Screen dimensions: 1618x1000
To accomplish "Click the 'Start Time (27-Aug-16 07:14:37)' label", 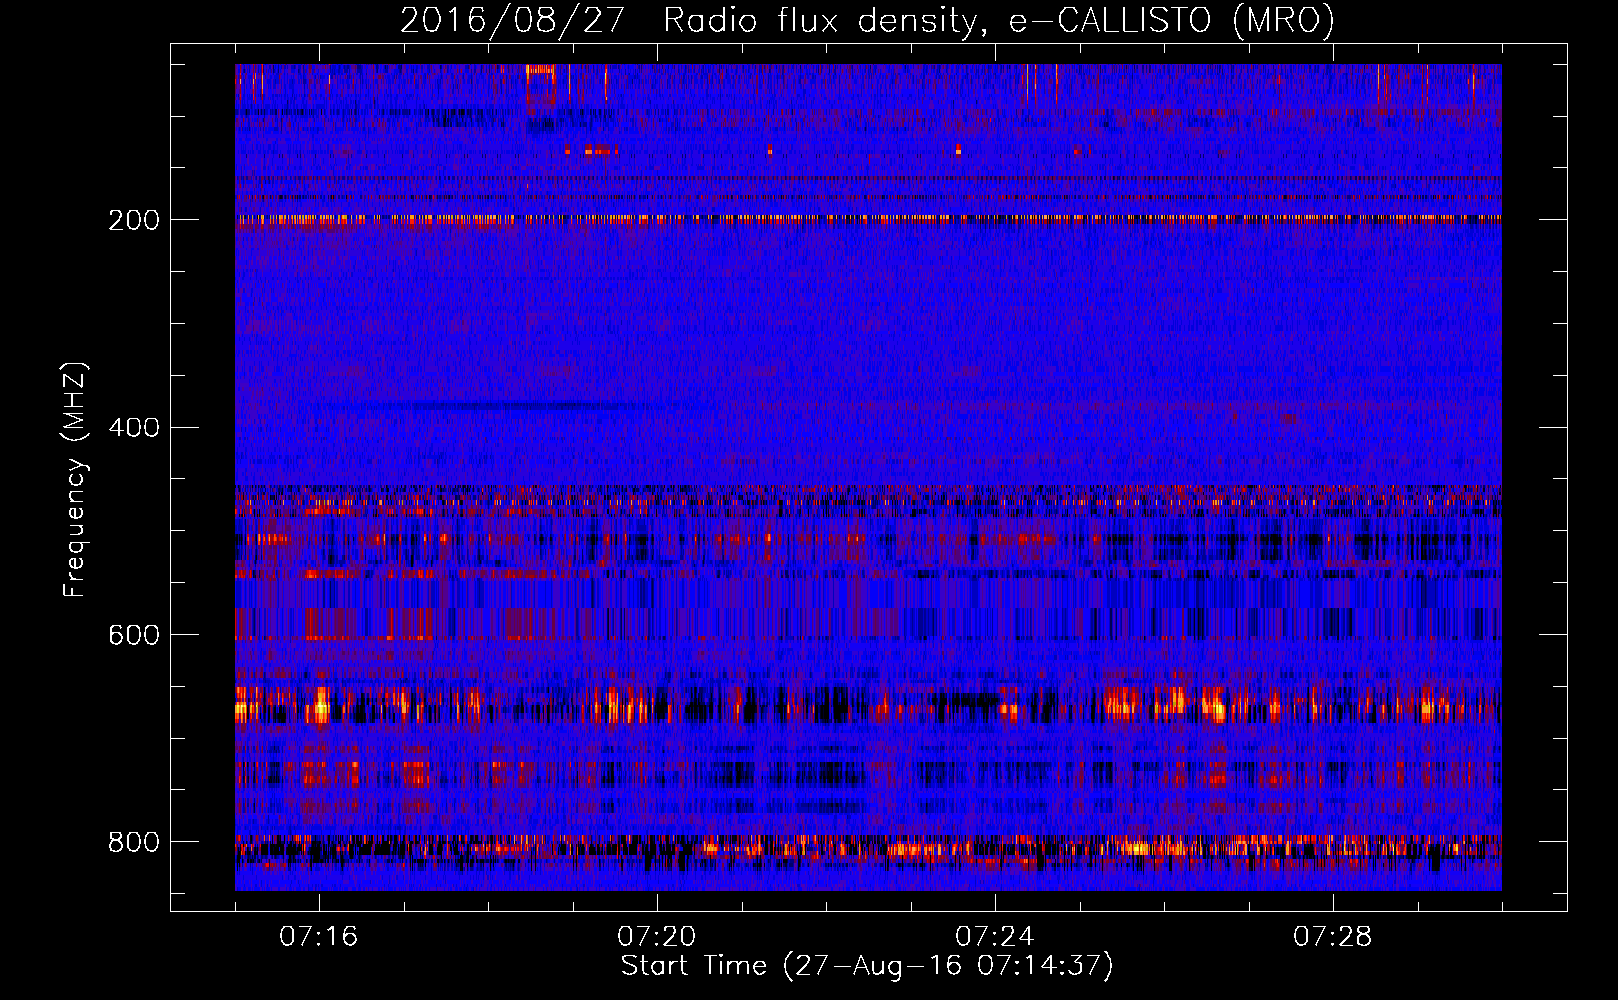I will point(867,966).
